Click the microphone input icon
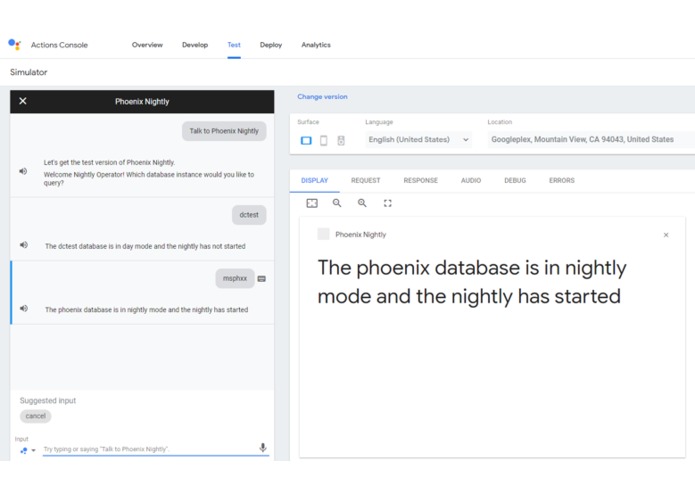Viewport: 695px width, 494px height. click(263, 447)
